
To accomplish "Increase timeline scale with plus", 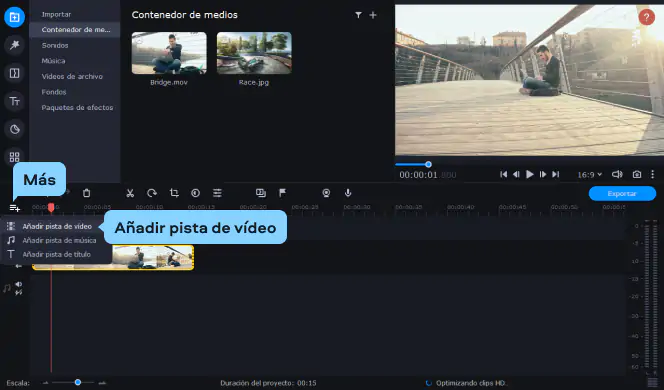I will pos(102,383).
